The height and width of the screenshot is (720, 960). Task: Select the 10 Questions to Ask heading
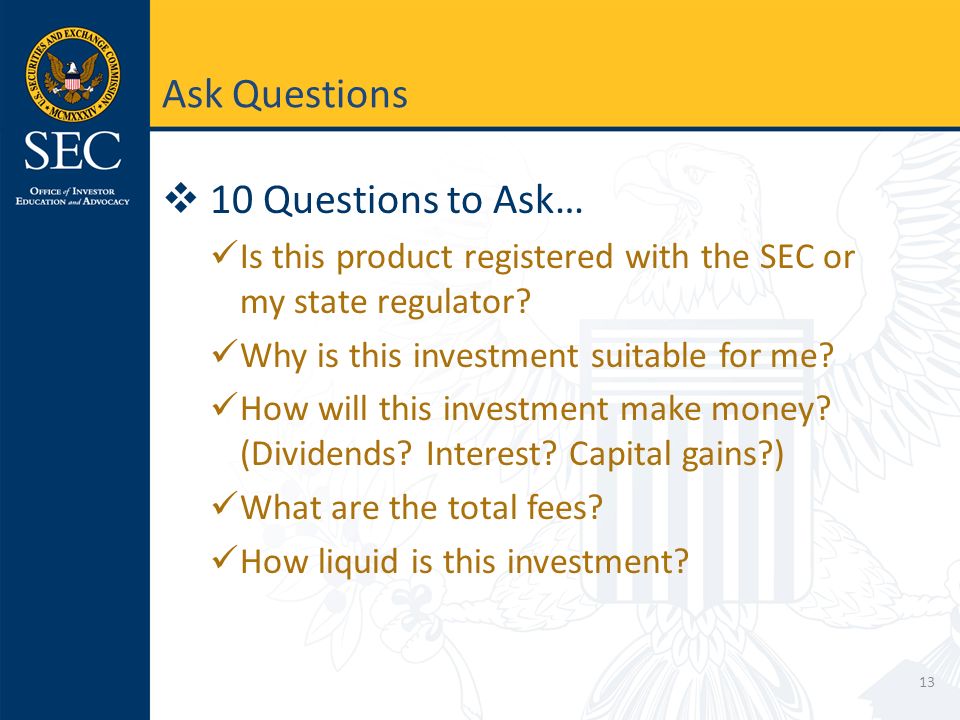pyautogui.click(x=397, y=200)
